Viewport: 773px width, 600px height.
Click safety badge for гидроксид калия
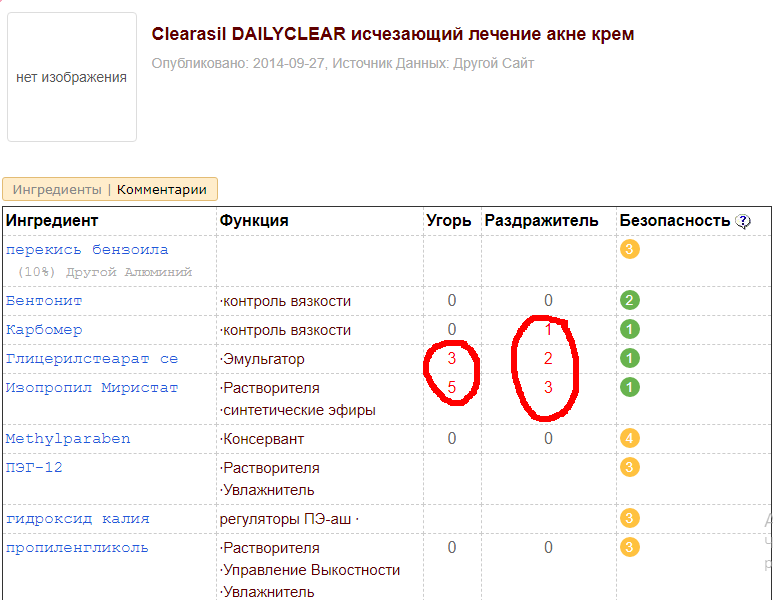coord(630,518)
